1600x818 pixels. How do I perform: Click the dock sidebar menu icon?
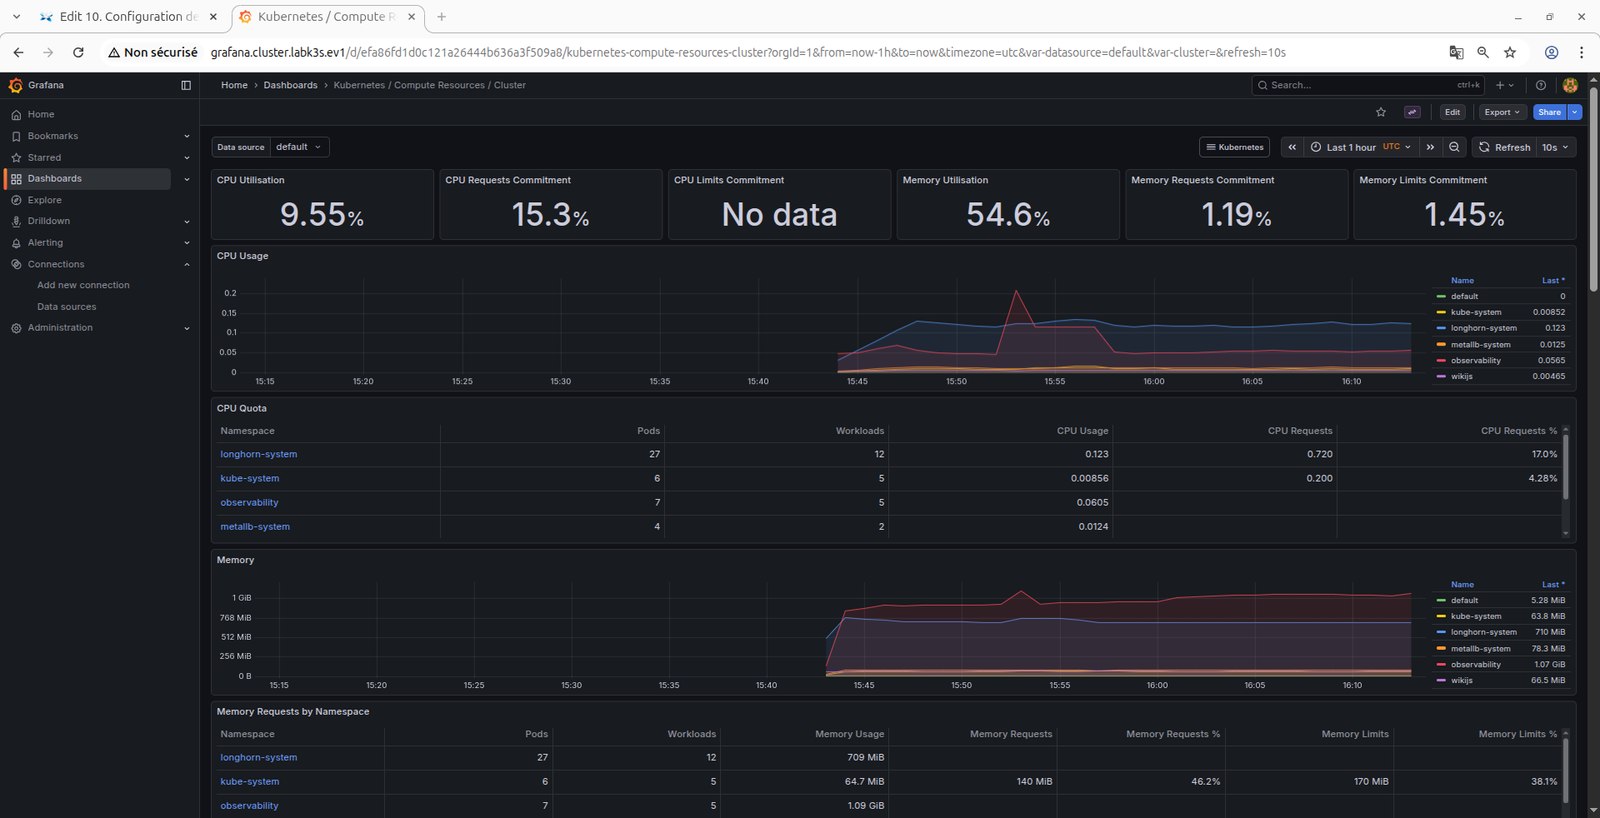[x=186, y=85]
